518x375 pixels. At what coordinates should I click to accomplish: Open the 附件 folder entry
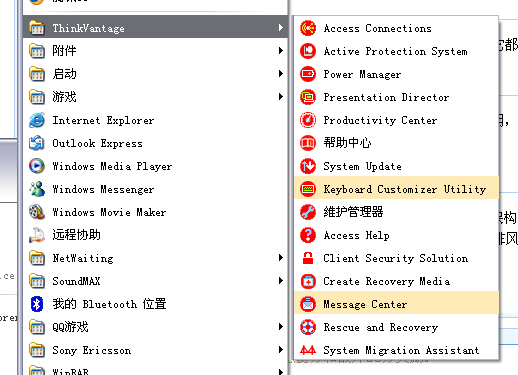point(155,51)
